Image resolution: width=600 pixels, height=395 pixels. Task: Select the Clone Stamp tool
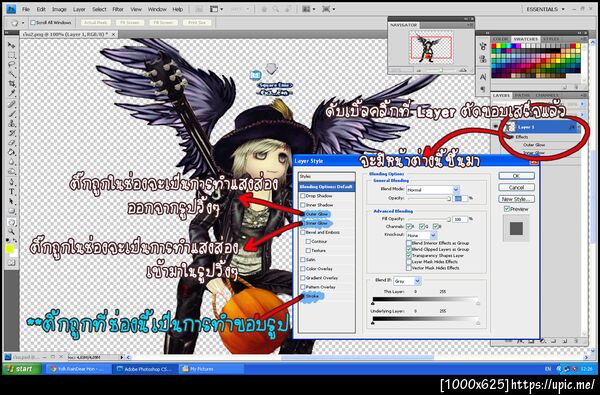point(12,123)
